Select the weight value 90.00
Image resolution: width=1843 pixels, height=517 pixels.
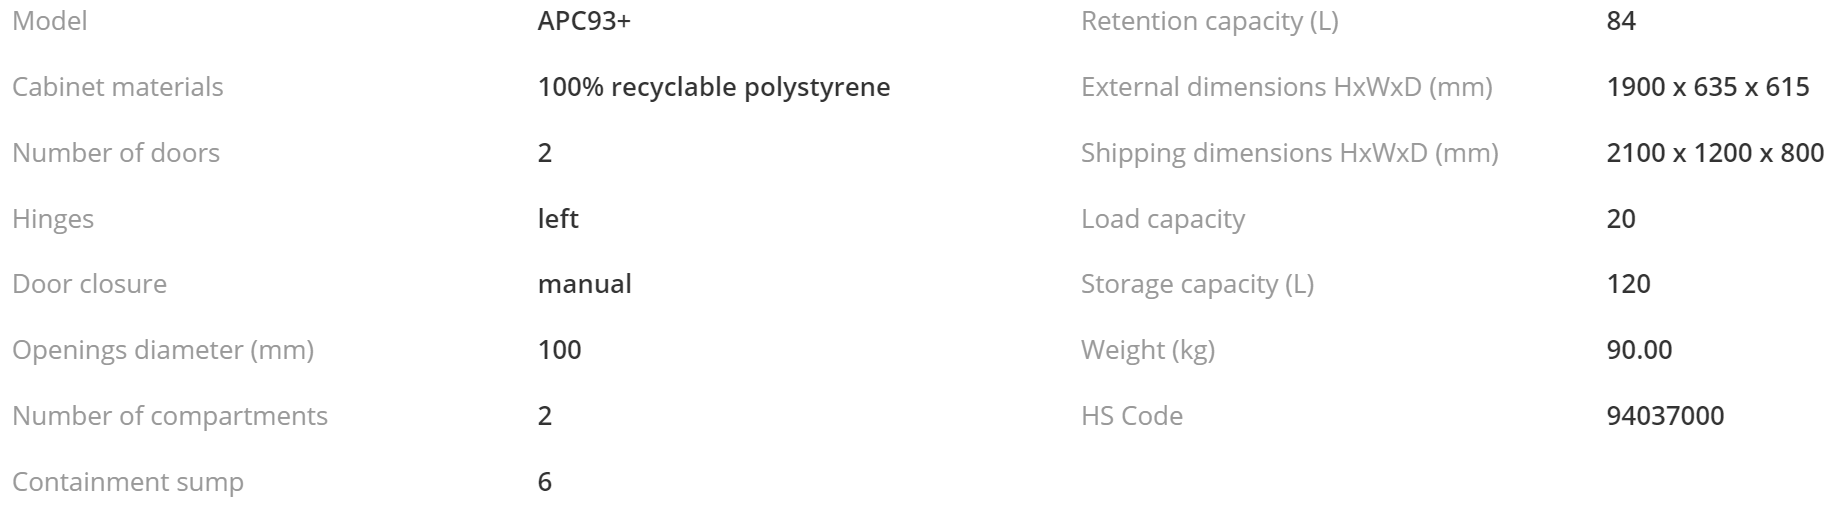click(x=1640, y=350)
